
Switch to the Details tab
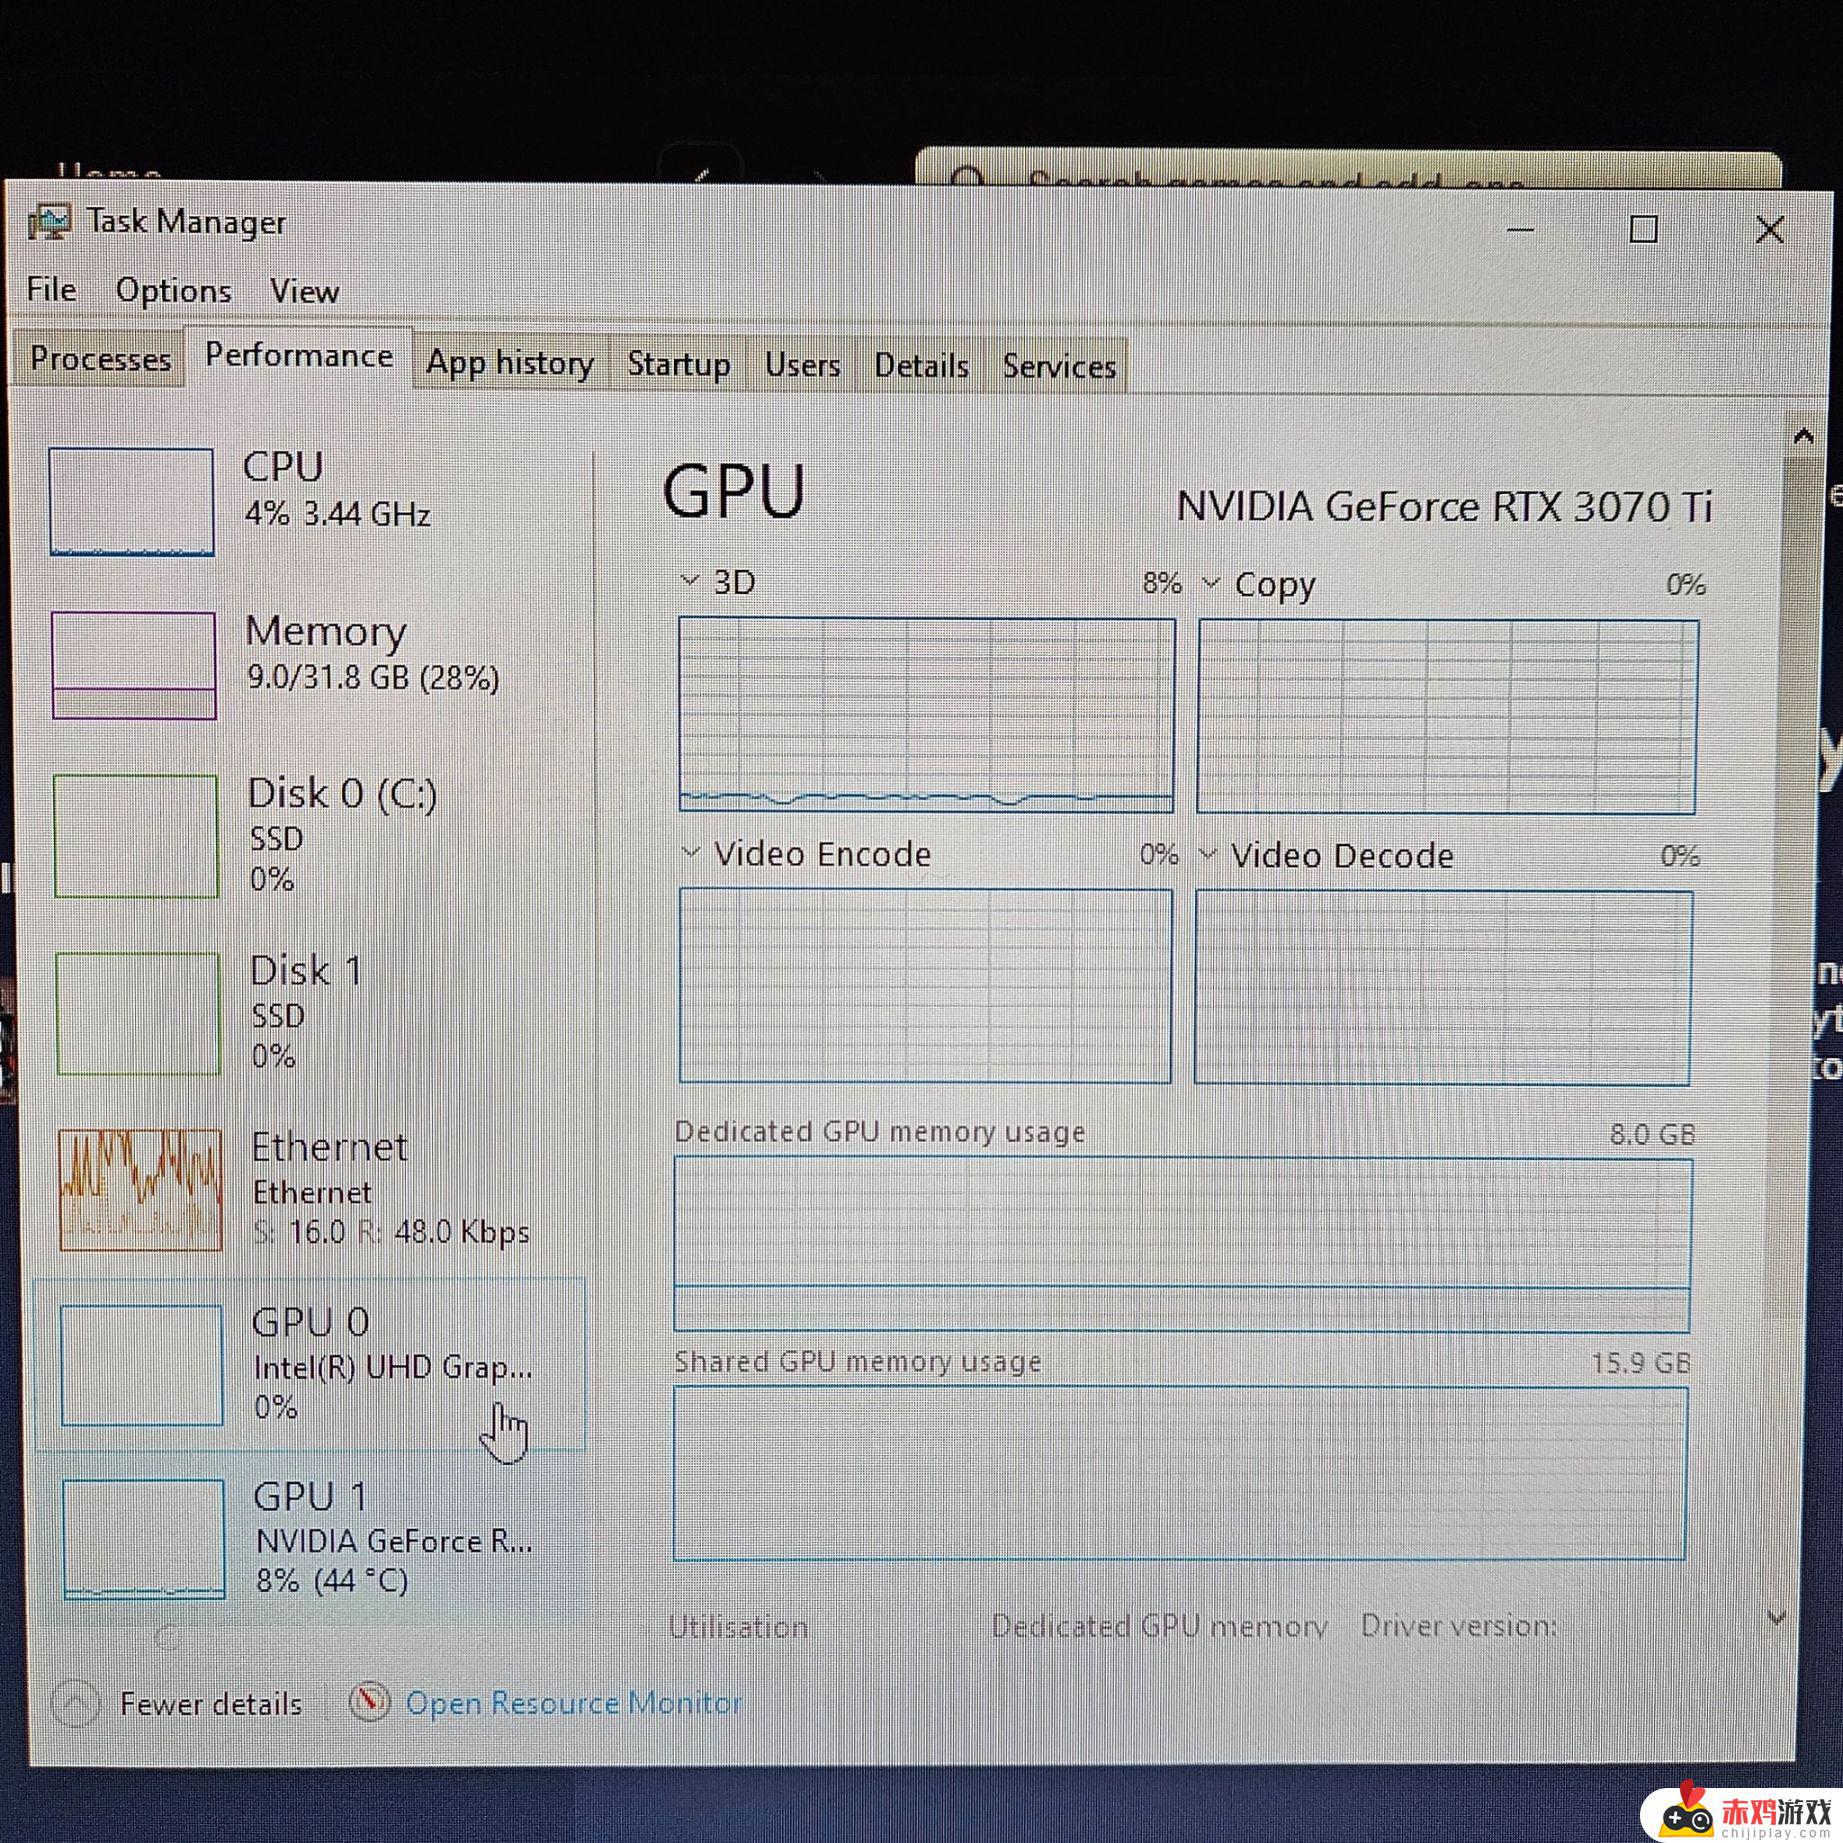pyautogui.click(x=921, y=366)
